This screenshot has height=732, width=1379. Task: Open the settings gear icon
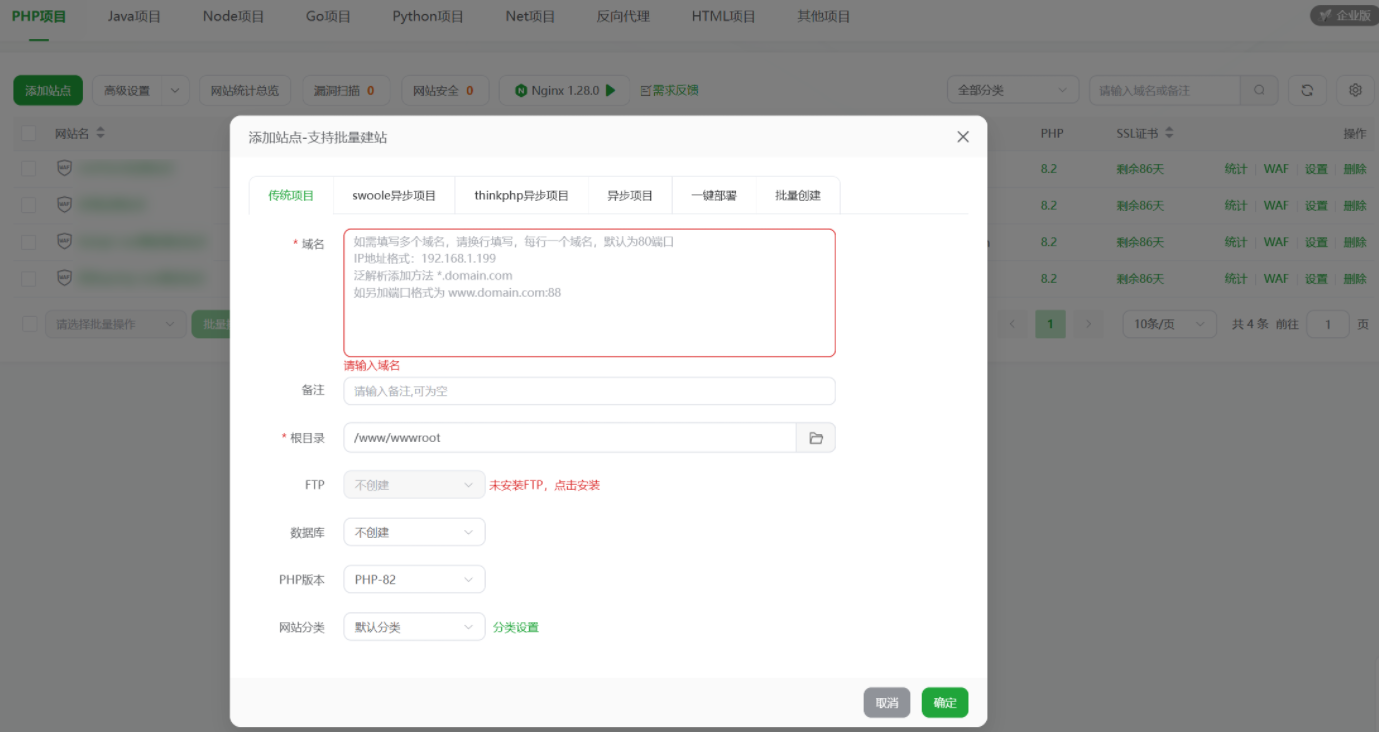click(1355, 90)
